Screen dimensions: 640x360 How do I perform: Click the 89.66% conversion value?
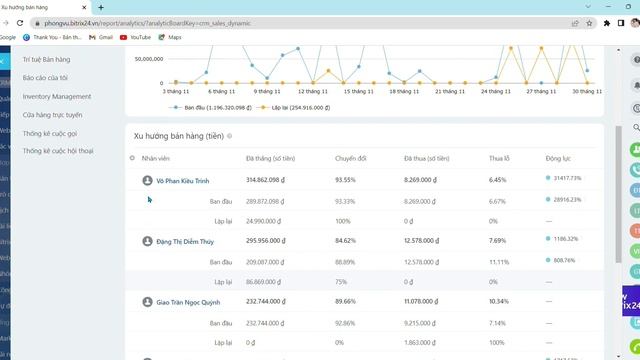coord(345,302)
